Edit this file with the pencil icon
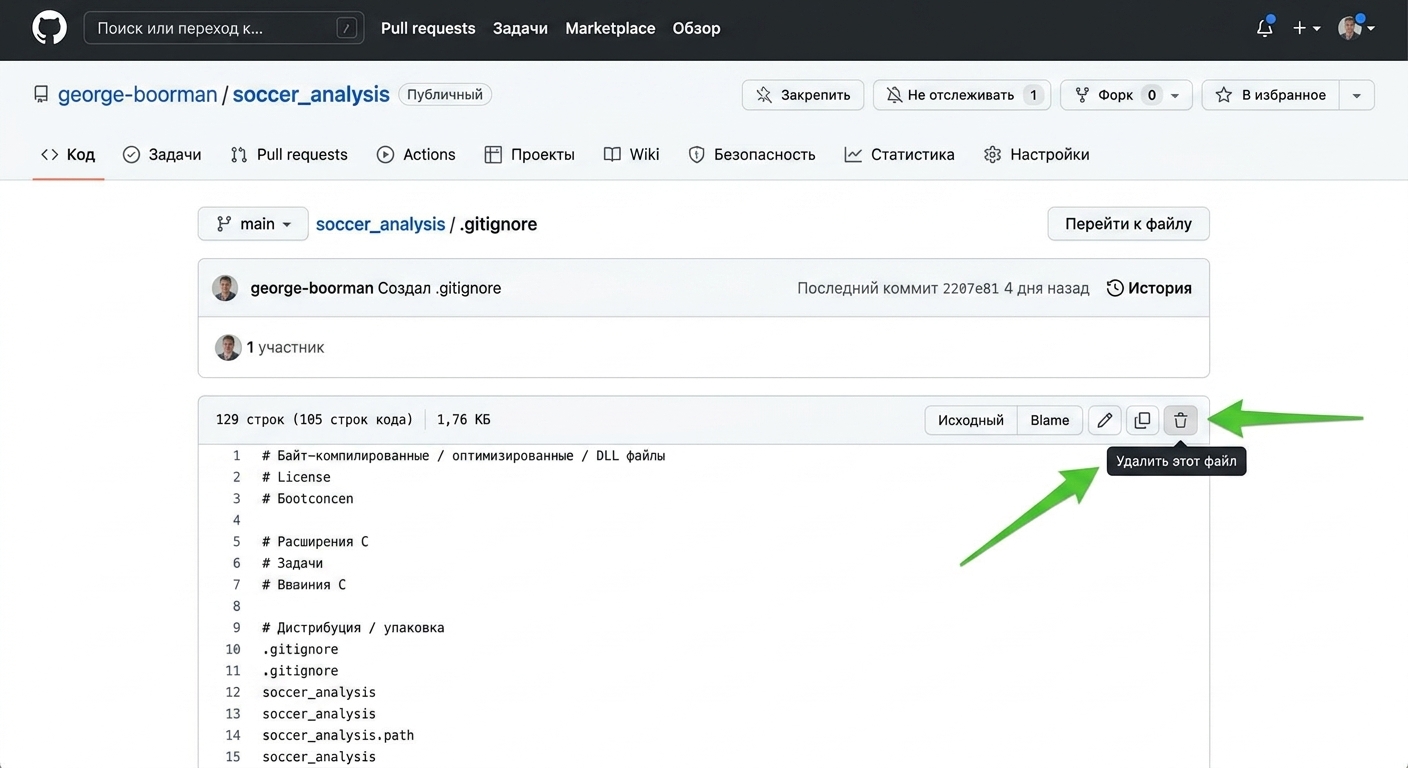The image size is (1408, 768). pos(1104,420)
